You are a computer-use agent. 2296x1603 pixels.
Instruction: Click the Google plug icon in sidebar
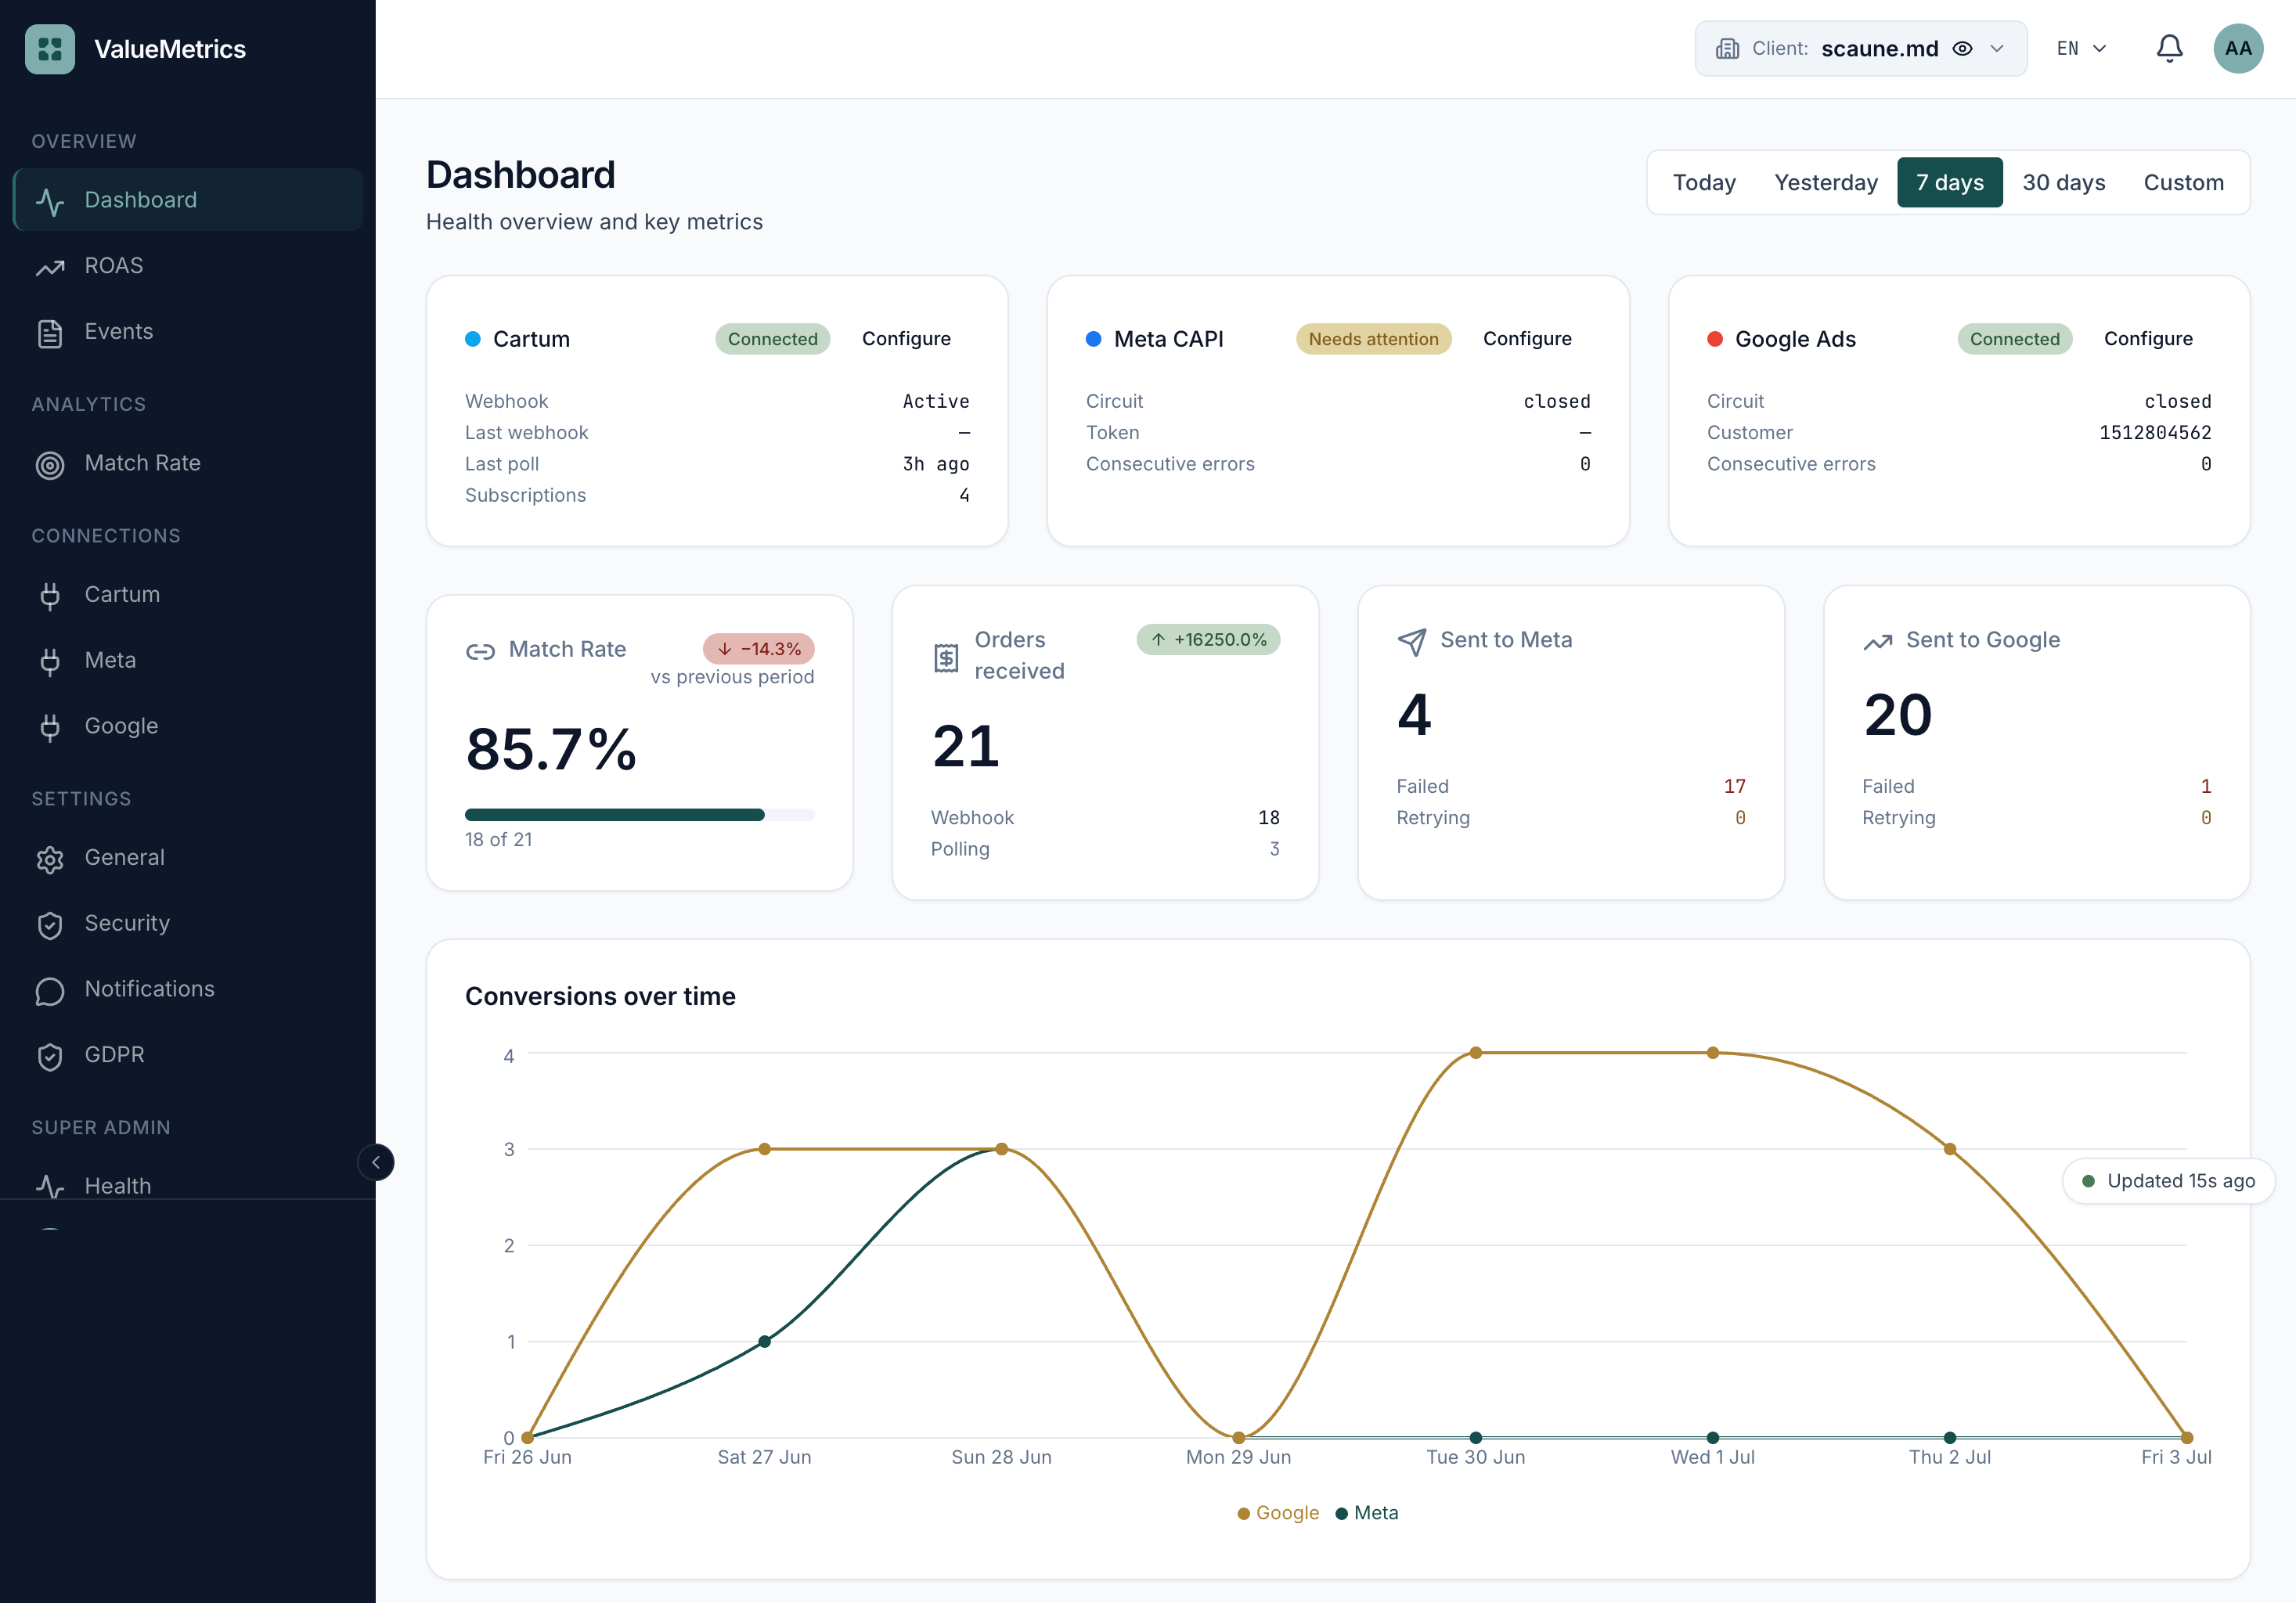[x=50, y=727]
